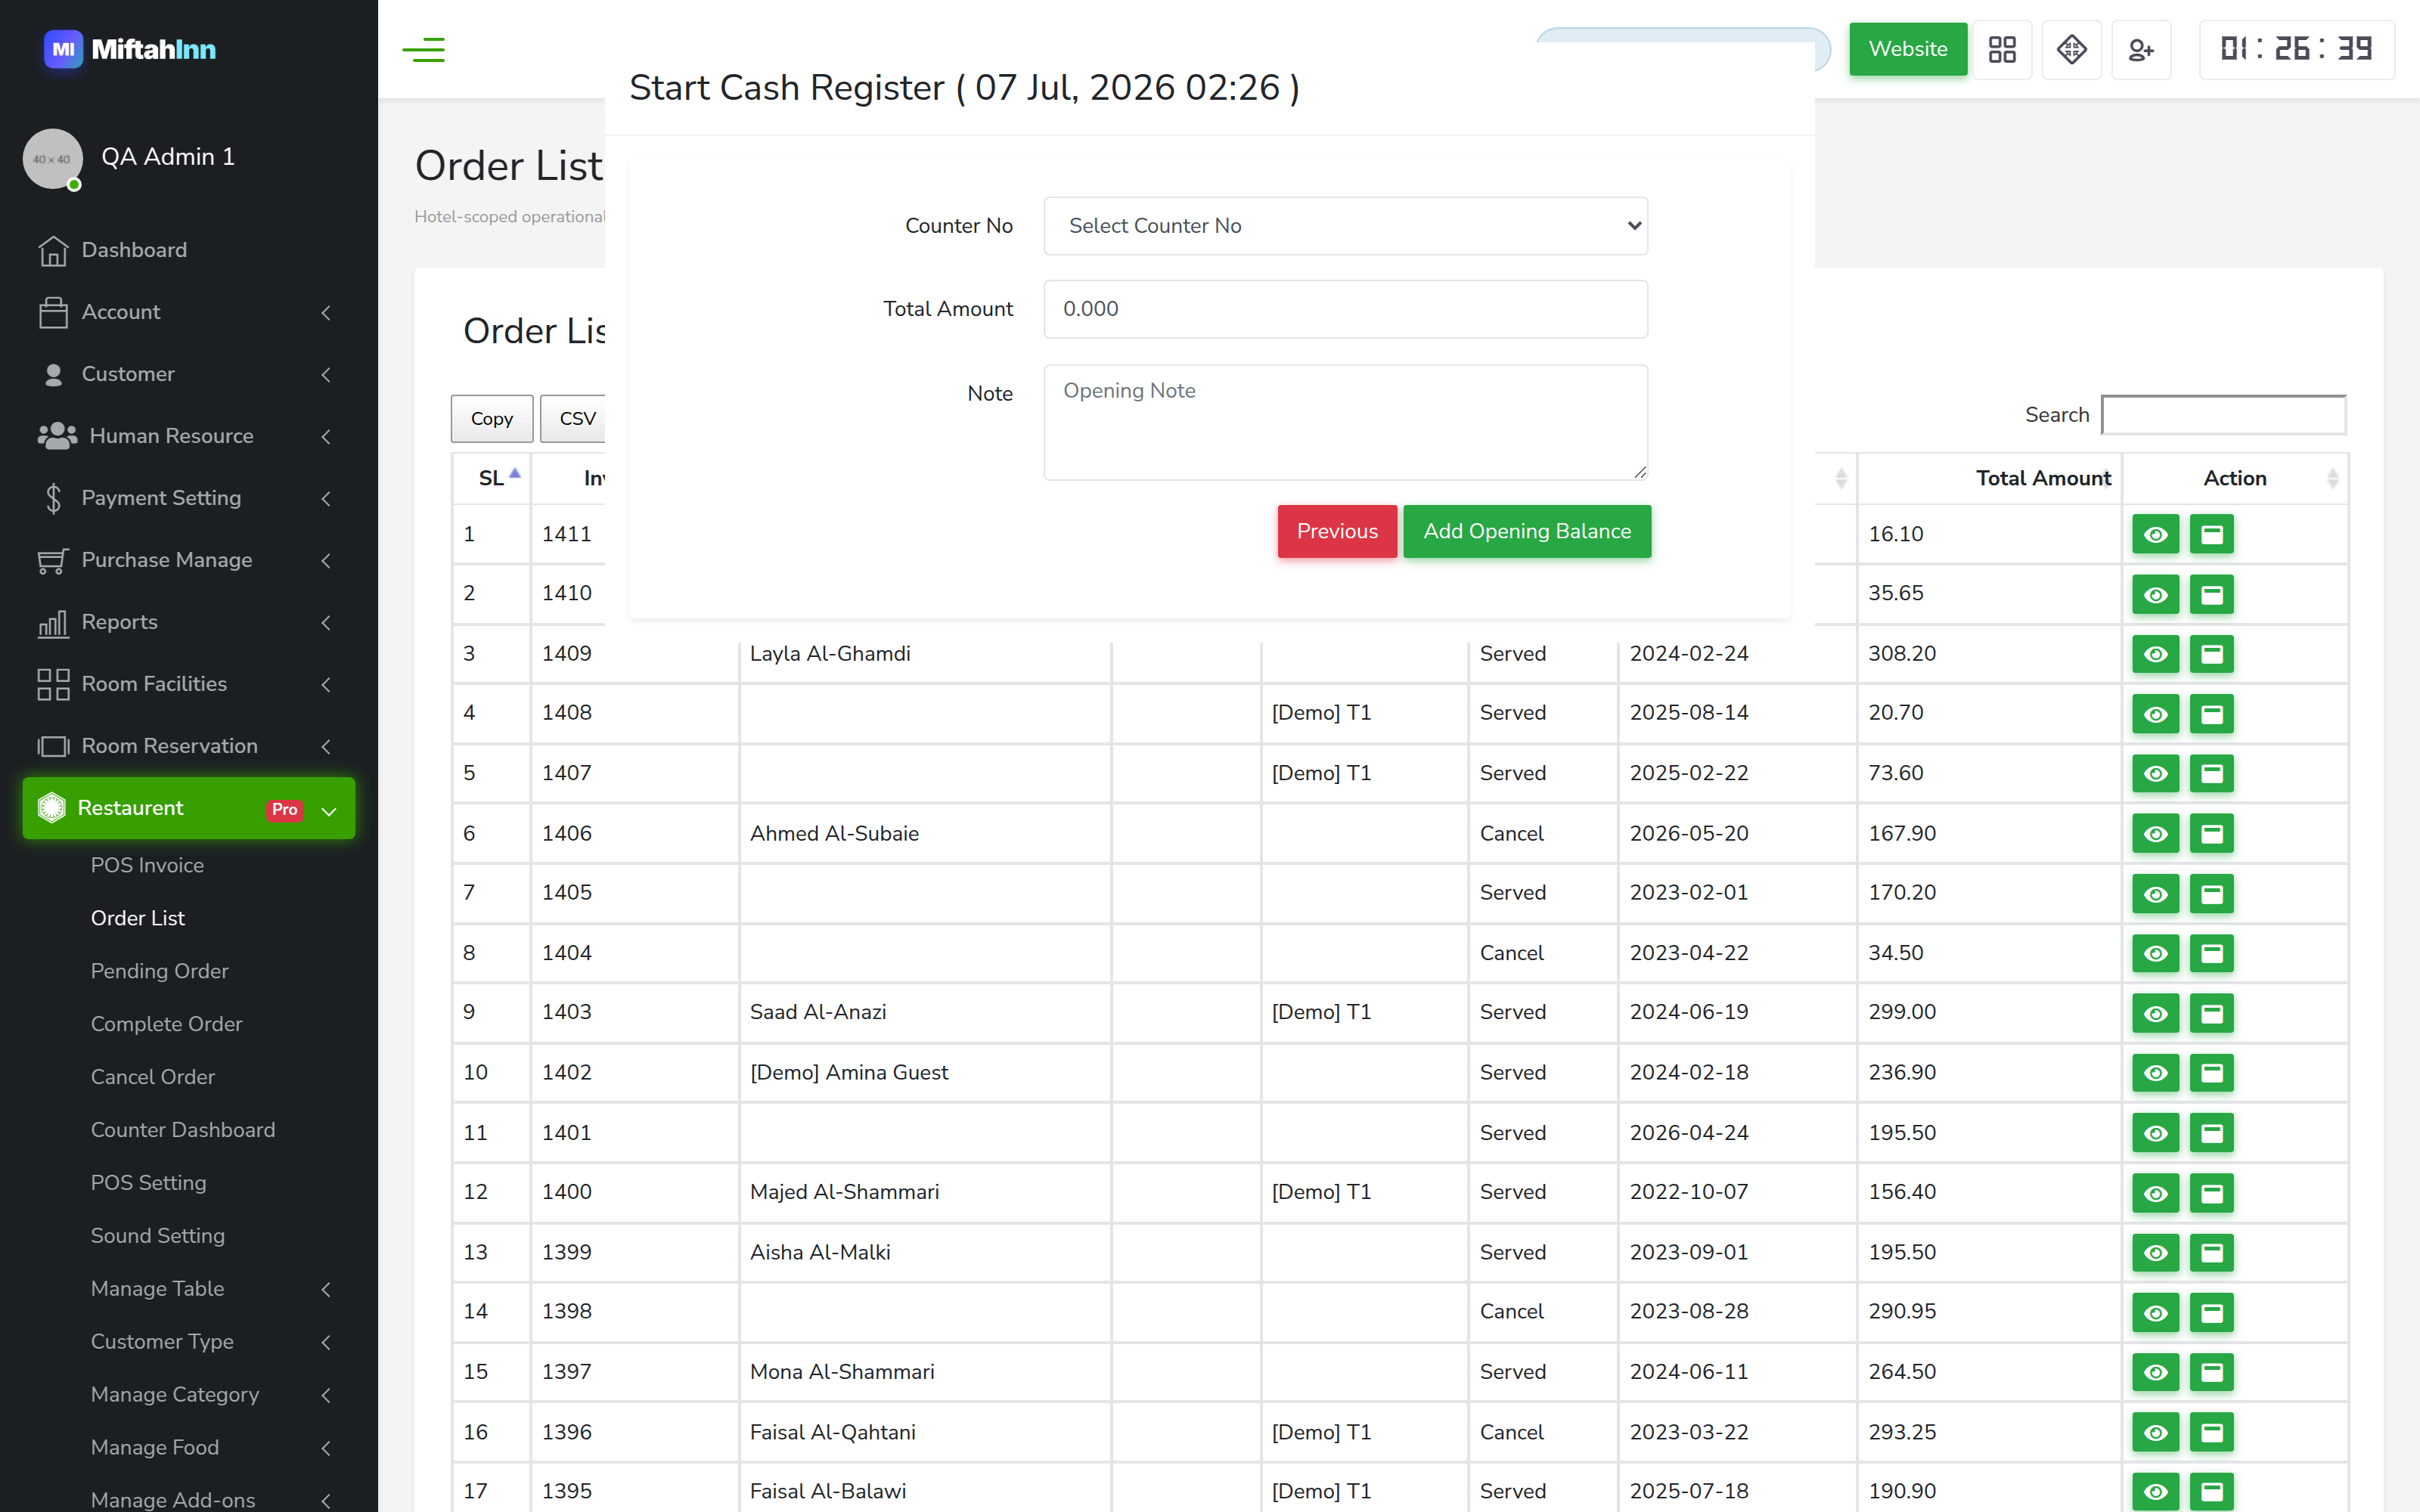Open Sound Setting submenu item

[157, 1236]
